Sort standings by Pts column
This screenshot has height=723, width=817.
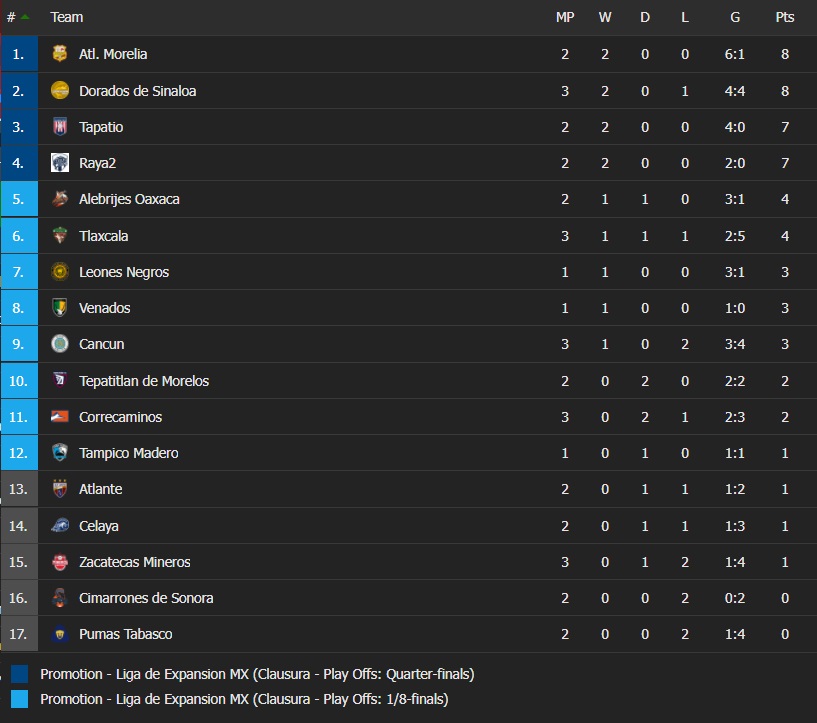pos(784,17)
